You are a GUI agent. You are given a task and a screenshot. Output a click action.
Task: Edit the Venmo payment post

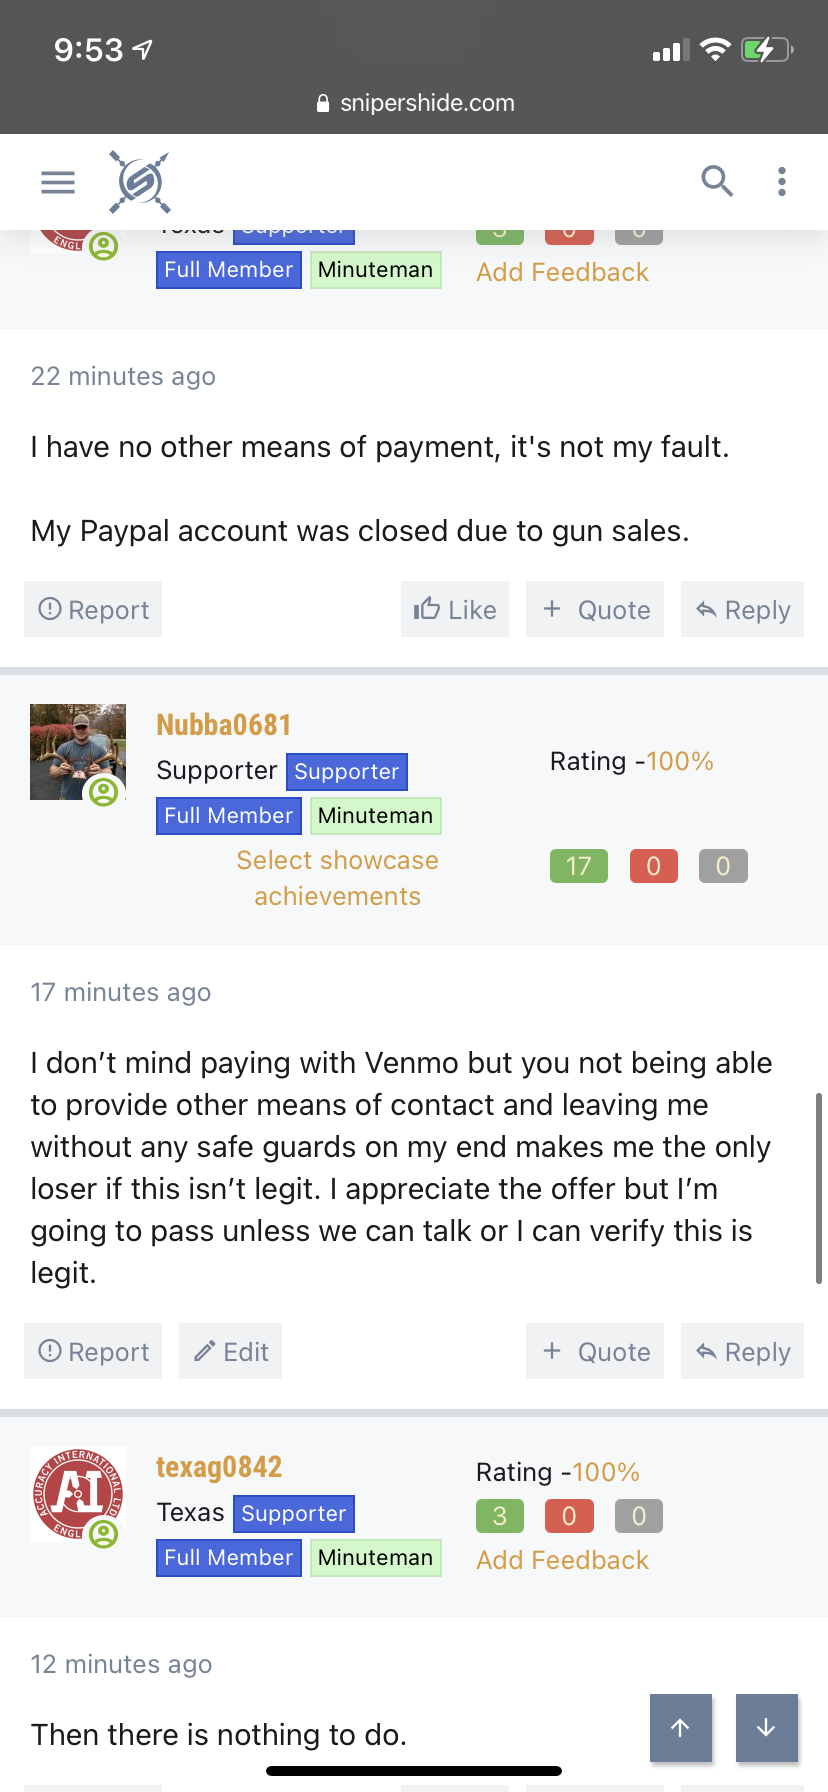[230, 1351]
